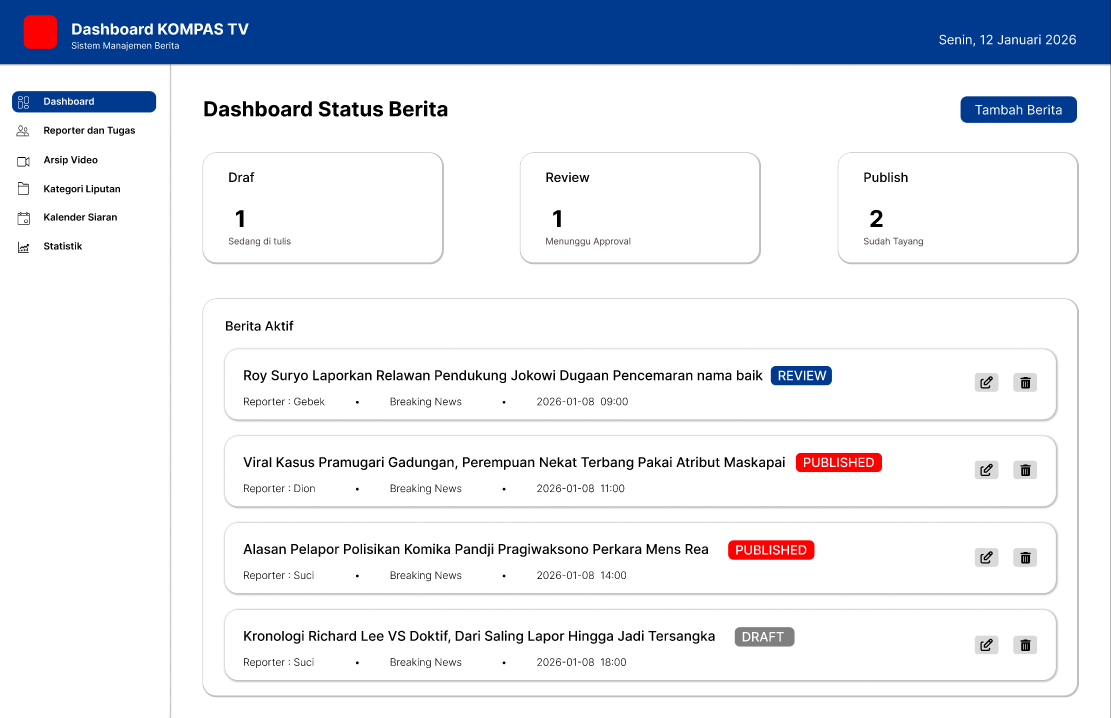This screenshot has height=718, width=1111.
Task: Delete the Pramugari Gadungan news item
Action: (x=1024, y=470)
